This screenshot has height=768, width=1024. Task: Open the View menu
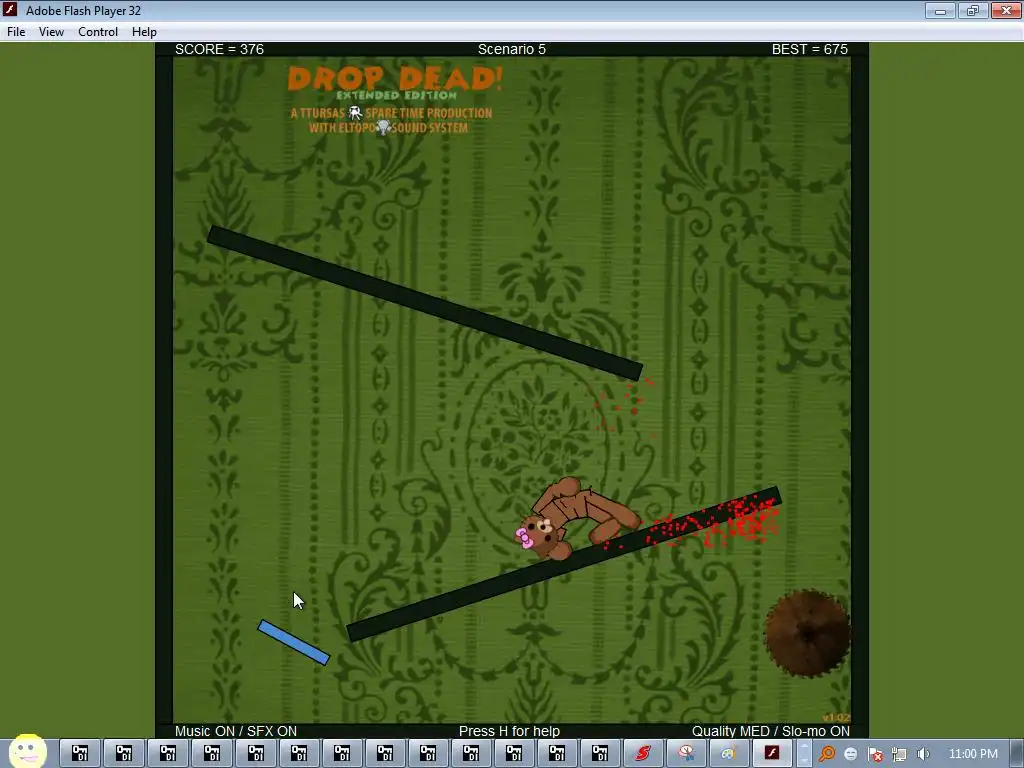pyautogui.click(x=51, y=31)
